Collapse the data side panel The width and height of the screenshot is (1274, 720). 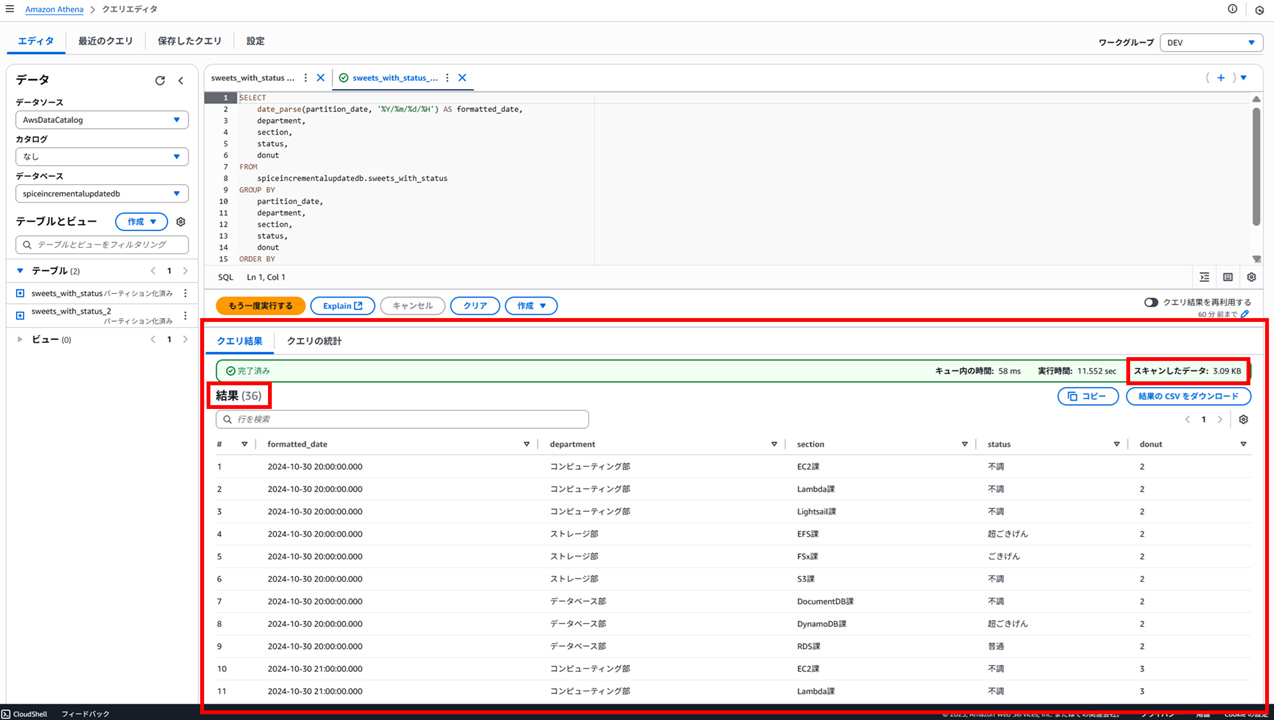pos(181,80)
